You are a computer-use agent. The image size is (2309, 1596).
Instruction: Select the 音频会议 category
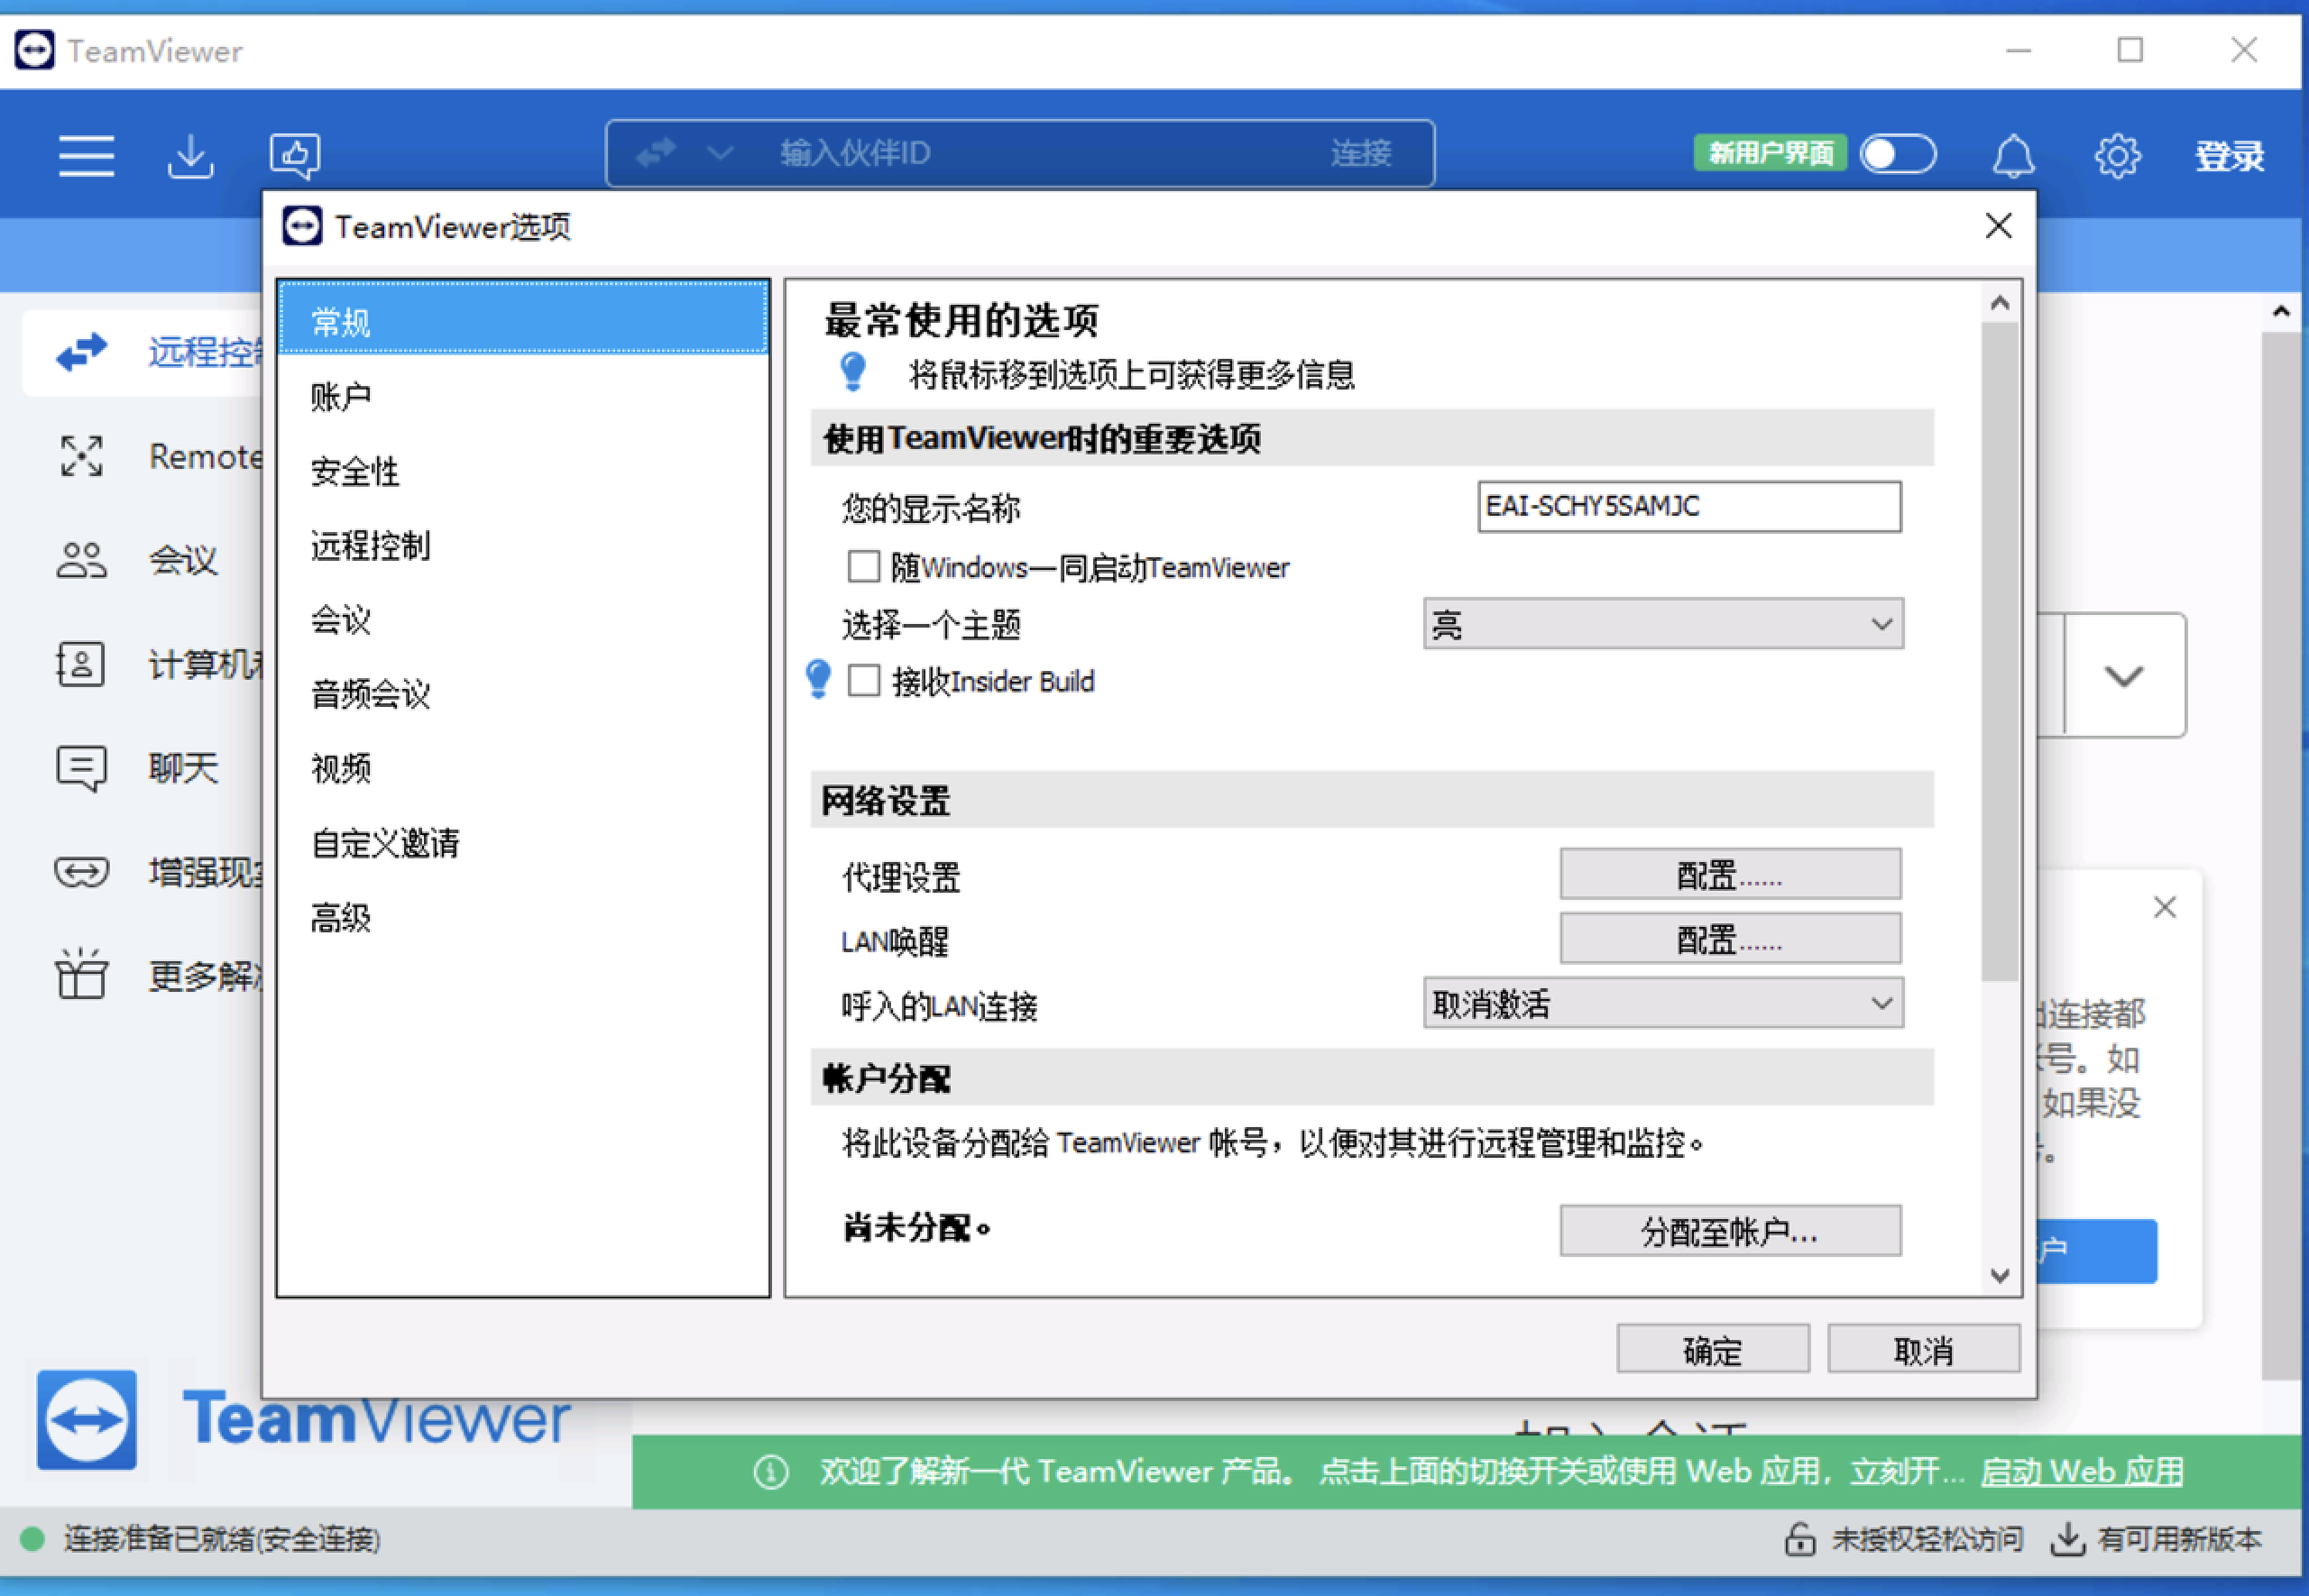point(524,693)
